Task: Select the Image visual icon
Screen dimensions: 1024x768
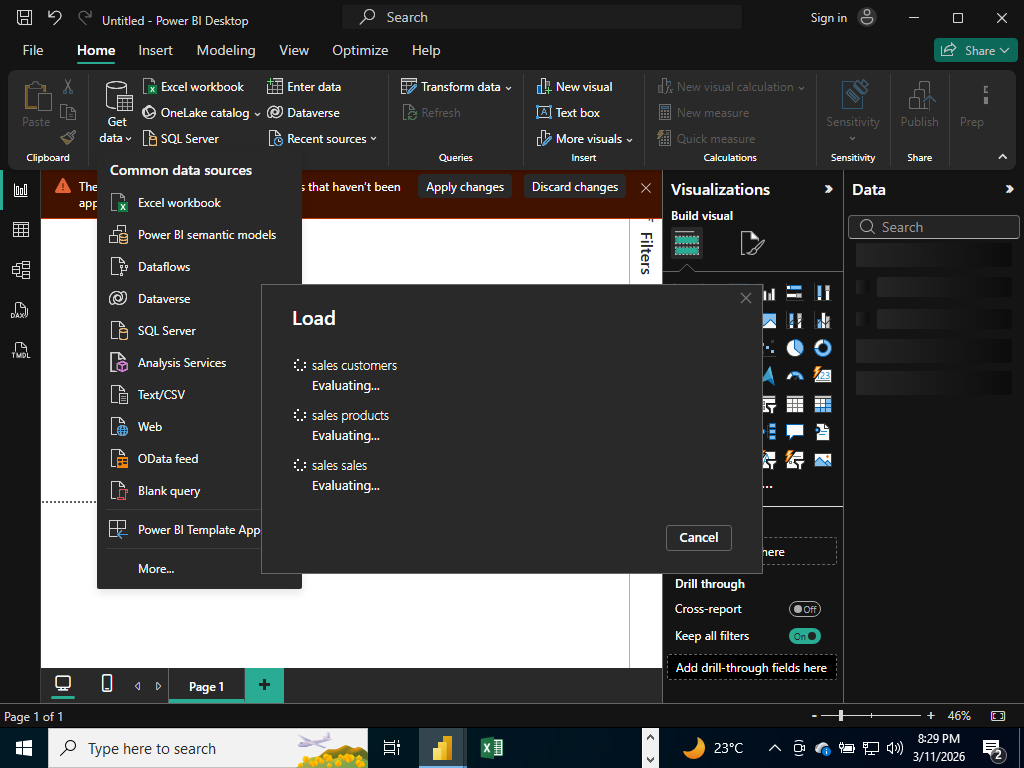Action: [x=823, y=460]
